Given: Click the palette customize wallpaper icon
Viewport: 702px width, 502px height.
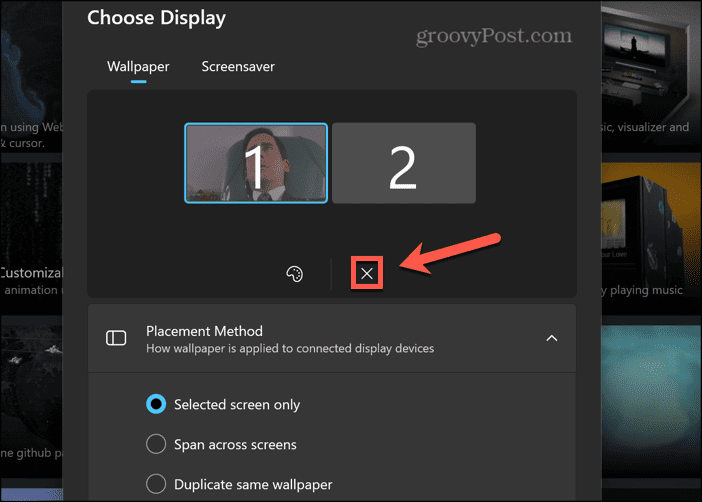Looking at the screenshot, I should click(295, 274).
